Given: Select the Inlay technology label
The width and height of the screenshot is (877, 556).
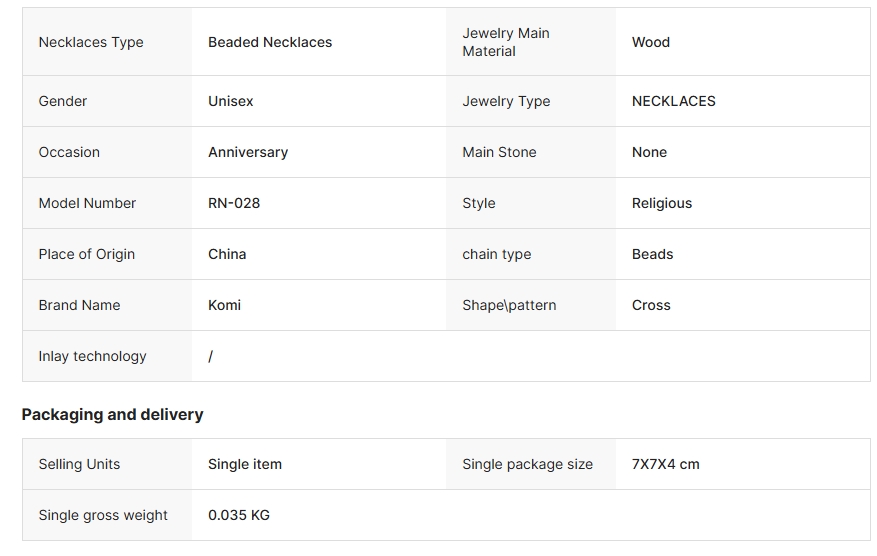Looking at the screenshot, I should coord(92,356).
